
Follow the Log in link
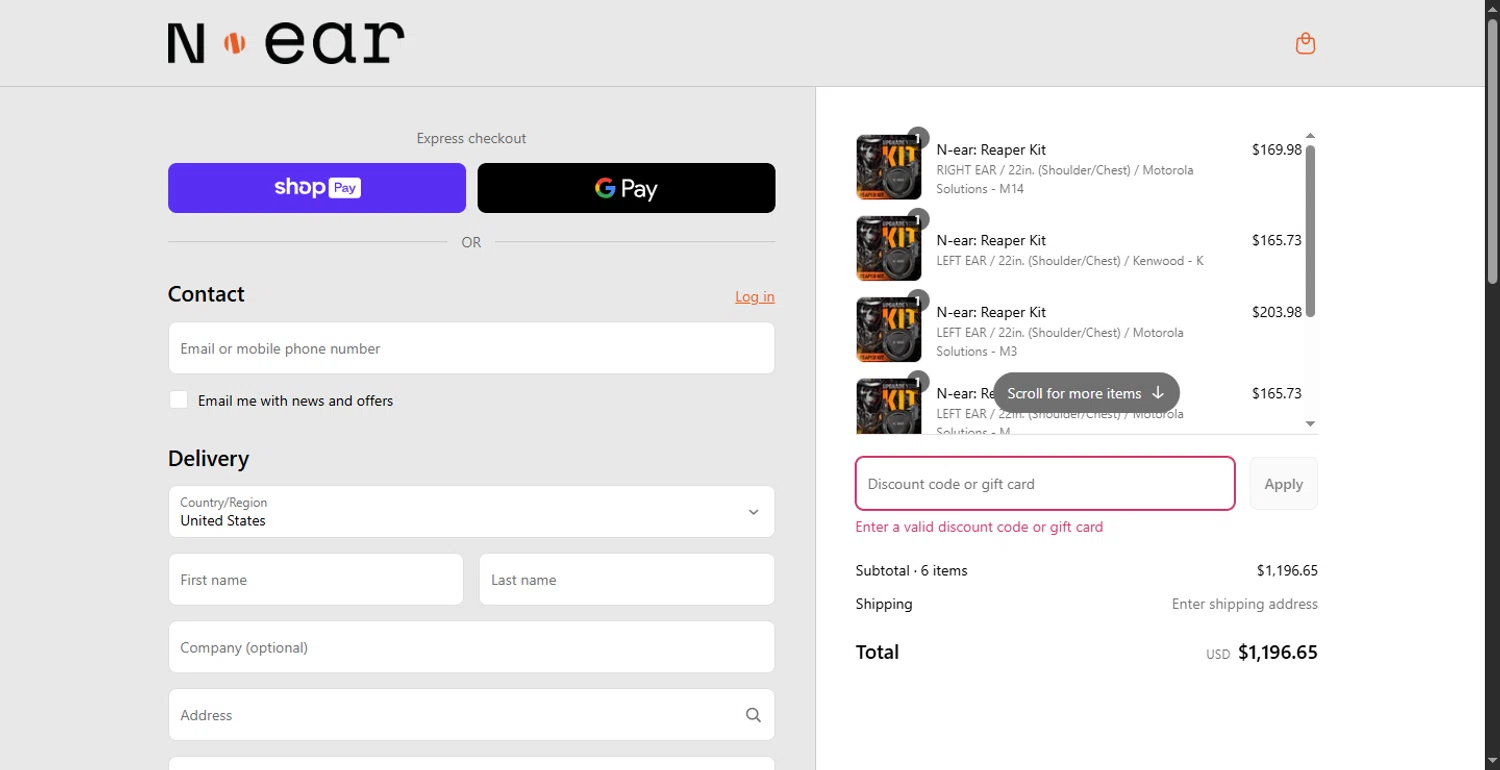755,296
